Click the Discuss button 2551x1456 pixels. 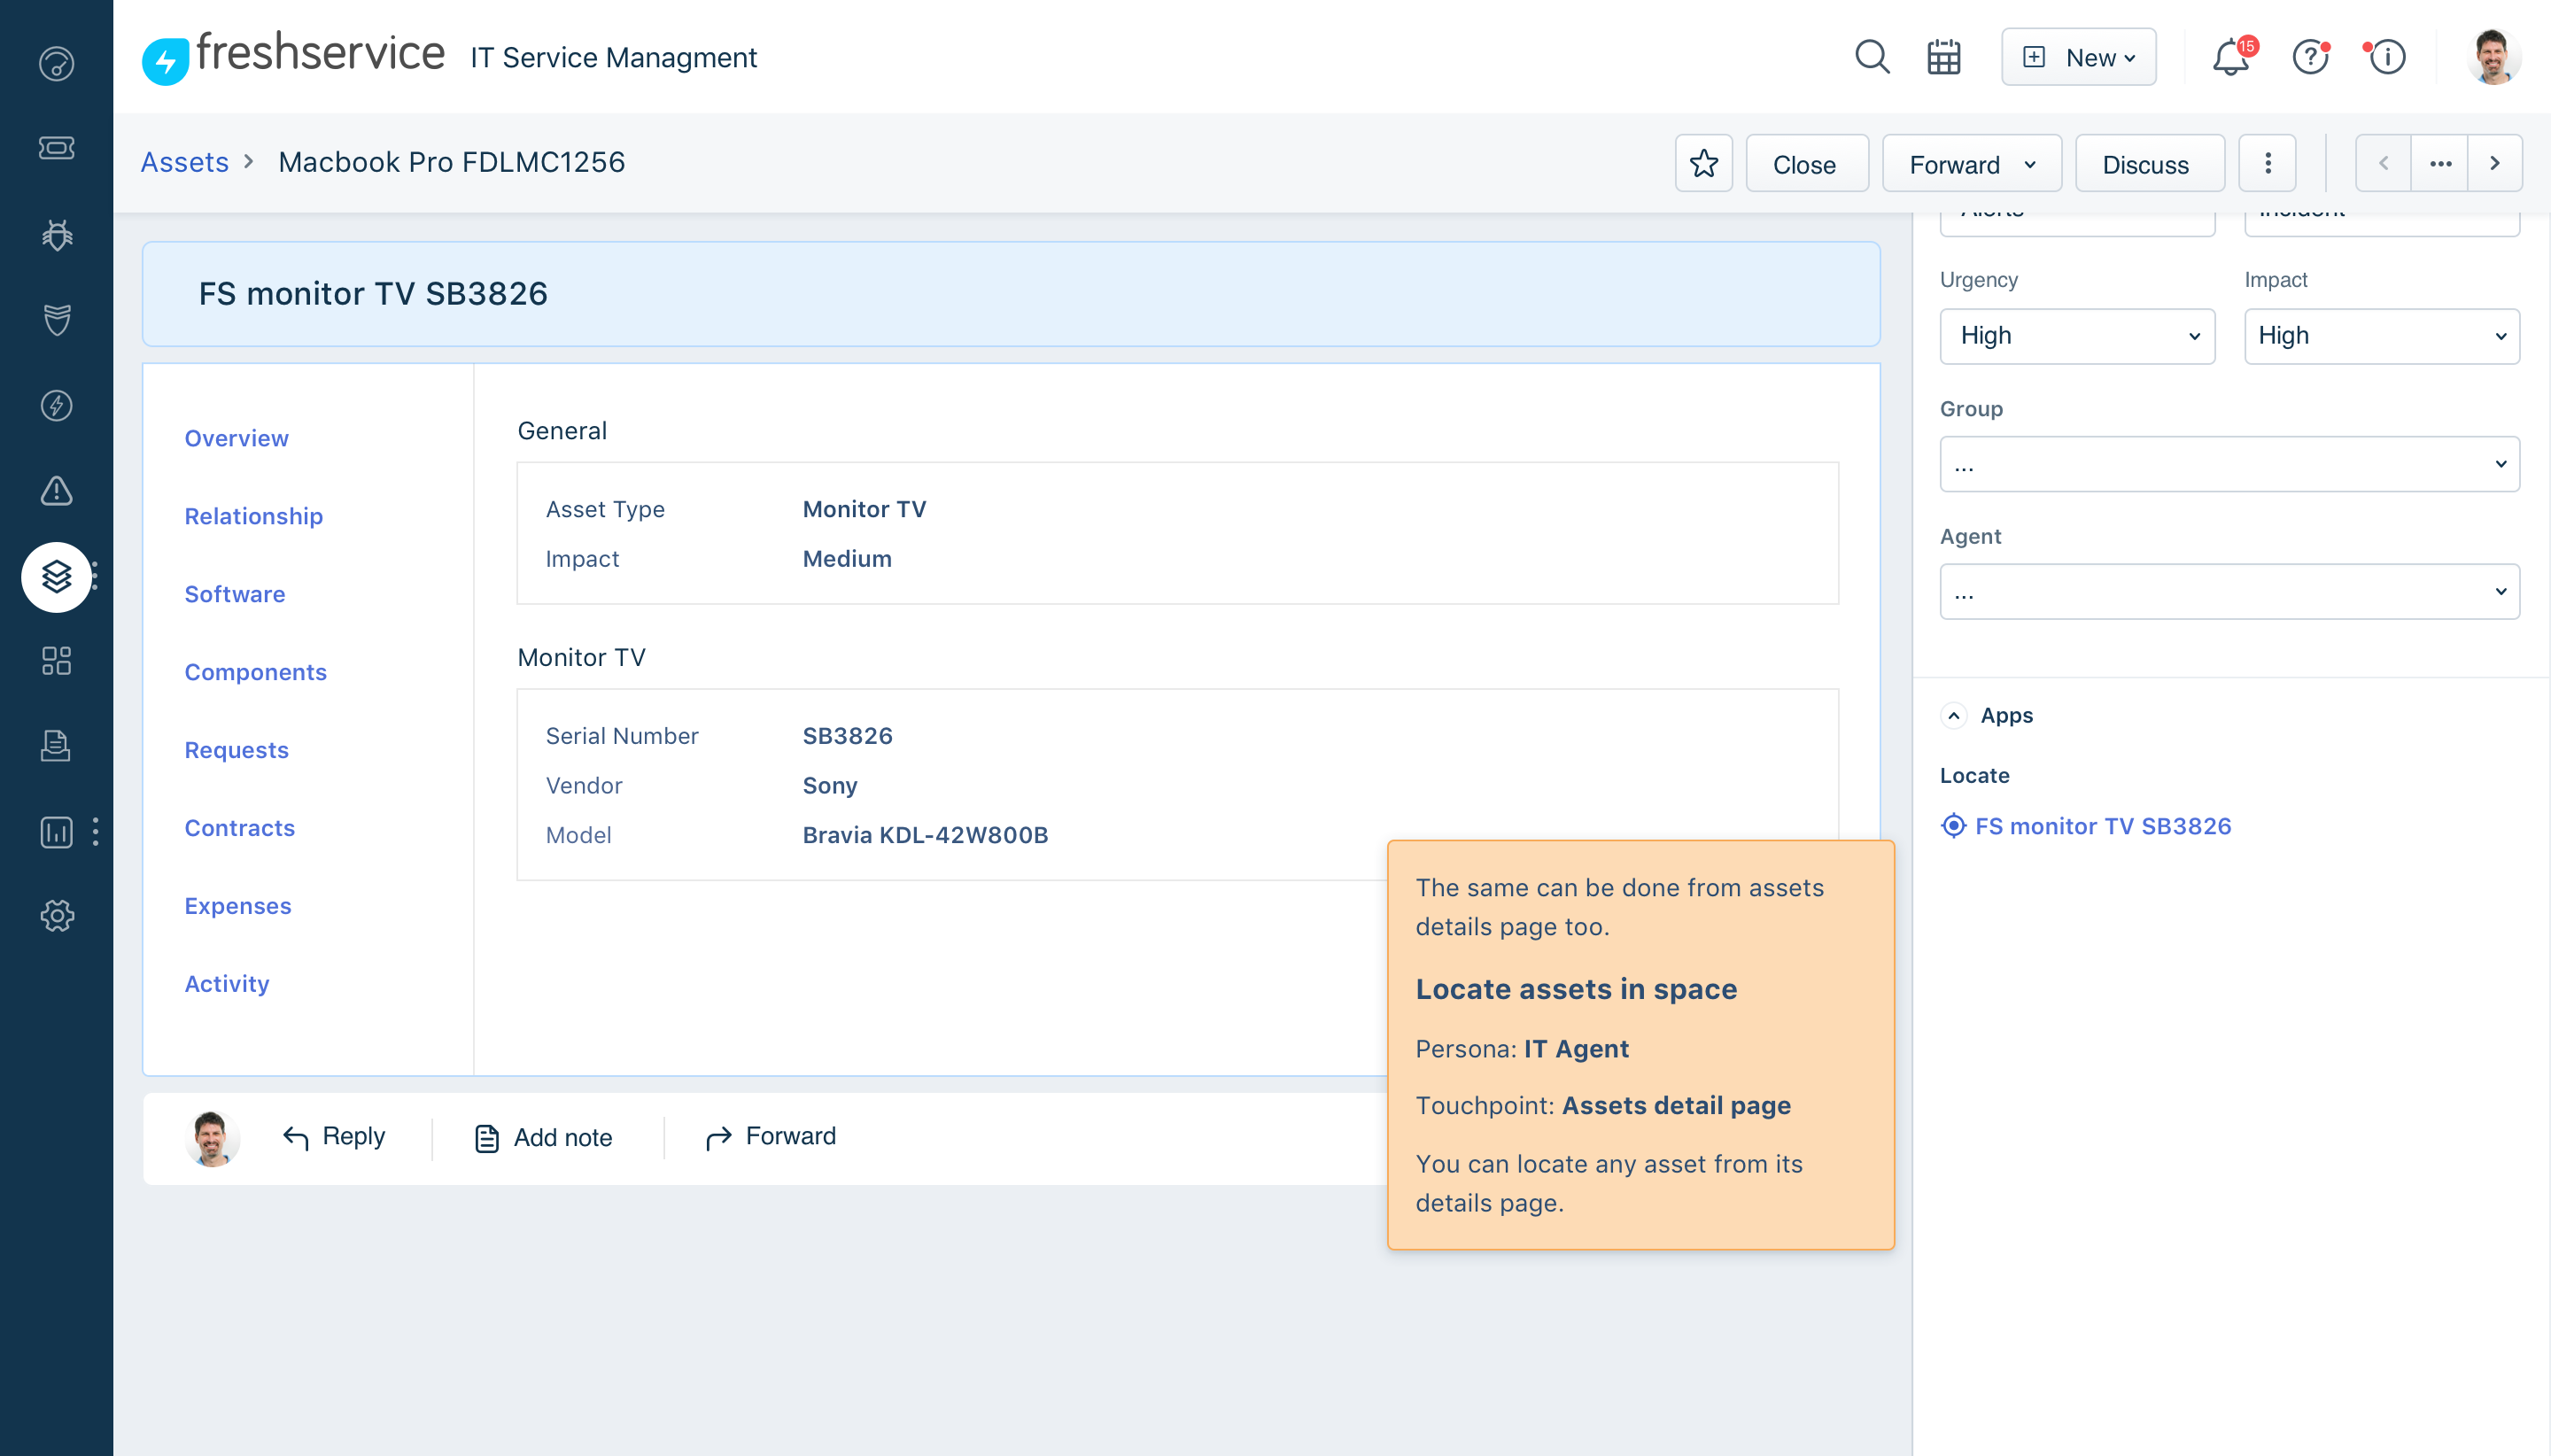tap(2148, 162)
